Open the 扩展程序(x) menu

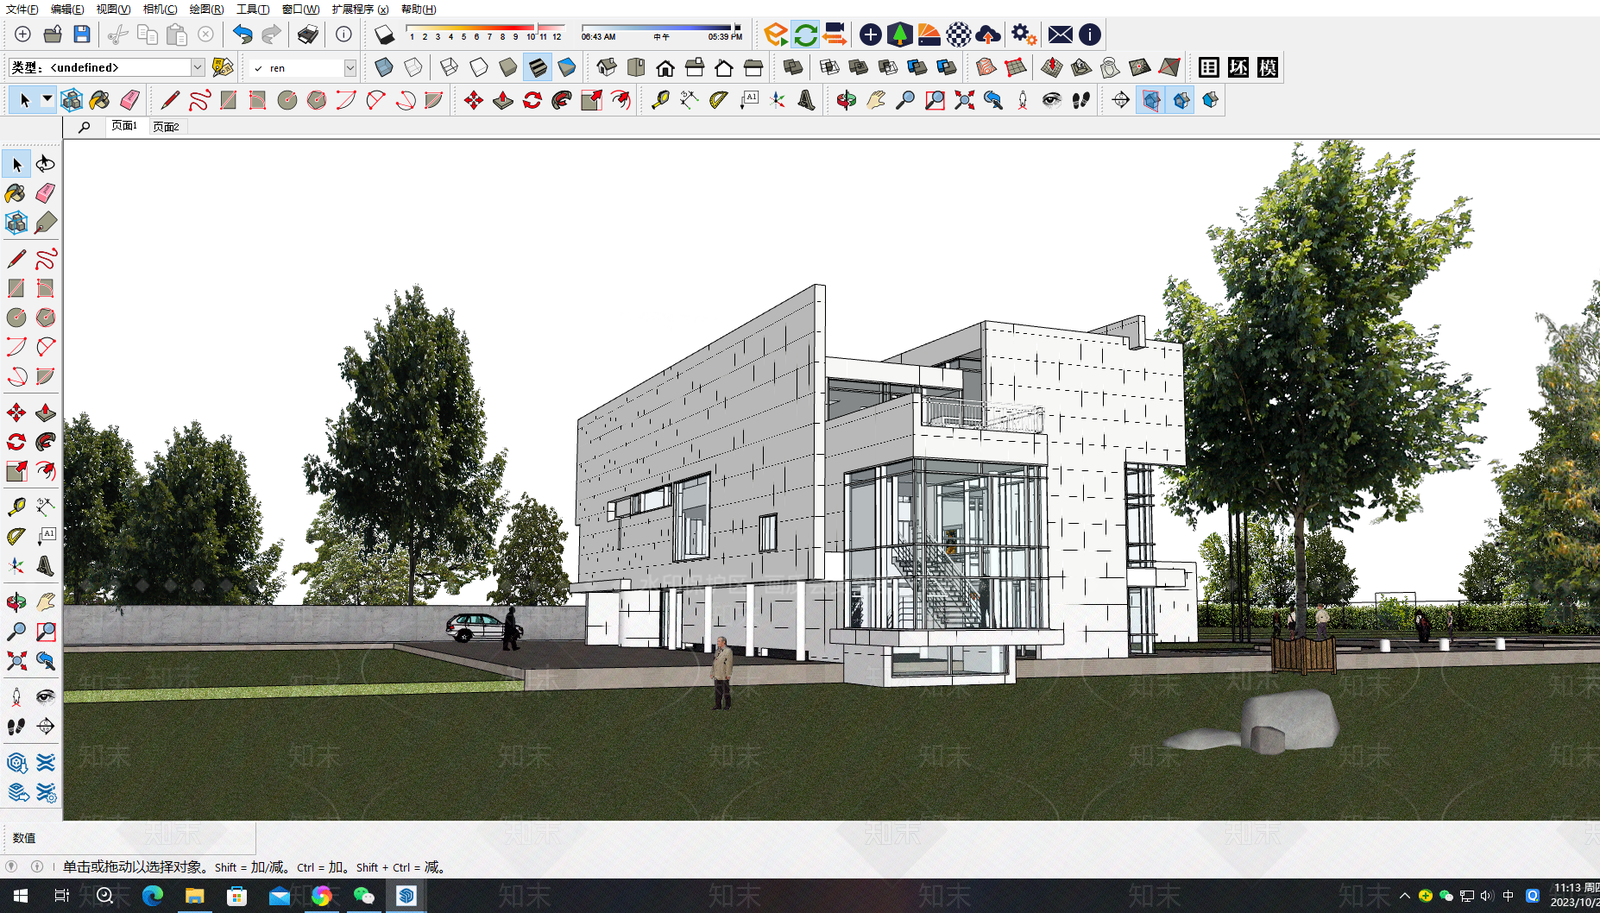point(360,9)
